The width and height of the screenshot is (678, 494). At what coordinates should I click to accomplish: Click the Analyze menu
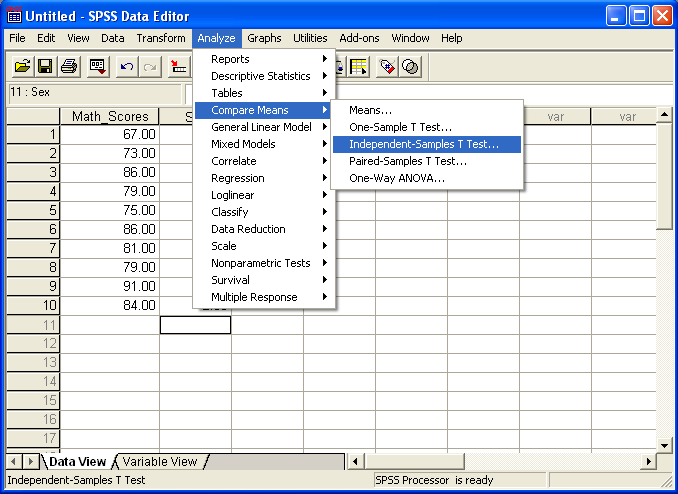216,38
